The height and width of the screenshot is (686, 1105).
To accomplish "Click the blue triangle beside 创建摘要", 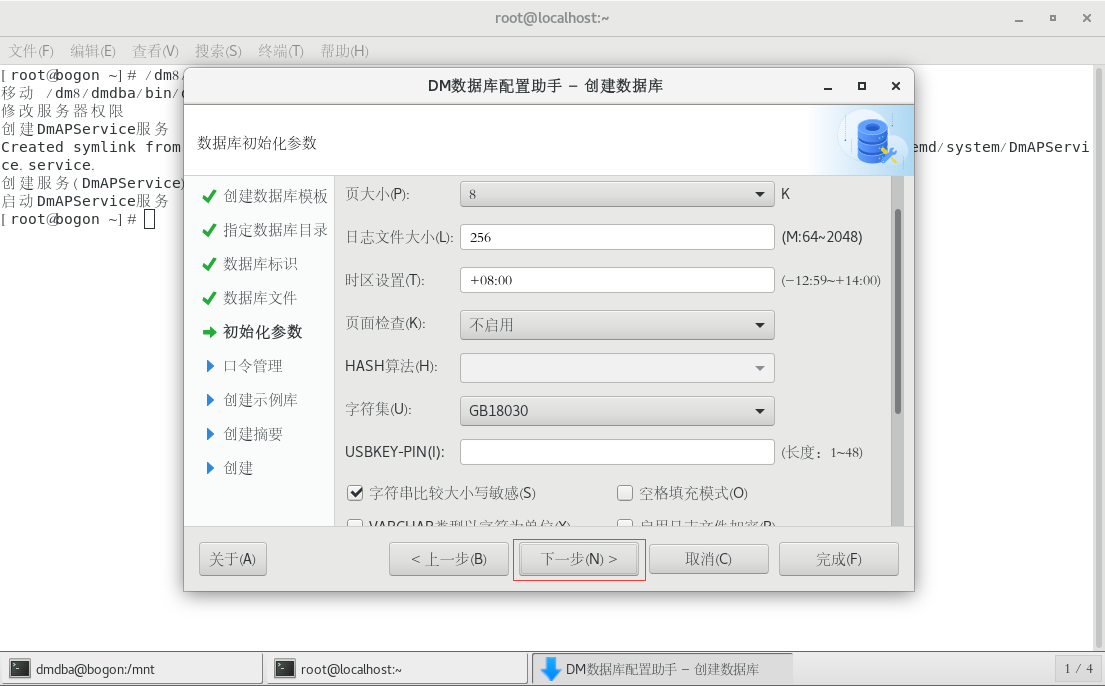I will click(x=210, y=434).
